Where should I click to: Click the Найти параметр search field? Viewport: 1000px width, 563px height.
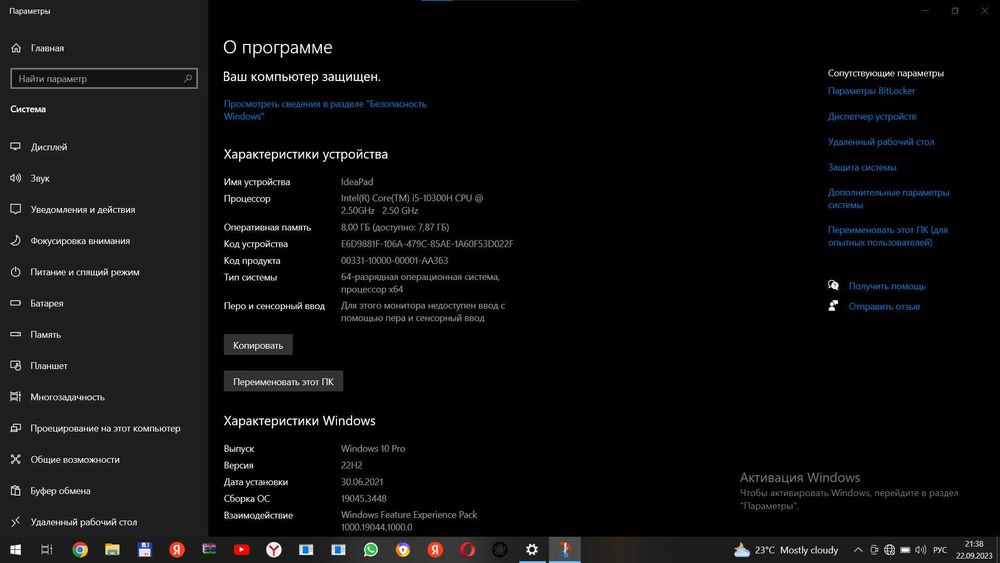point(104,78)
